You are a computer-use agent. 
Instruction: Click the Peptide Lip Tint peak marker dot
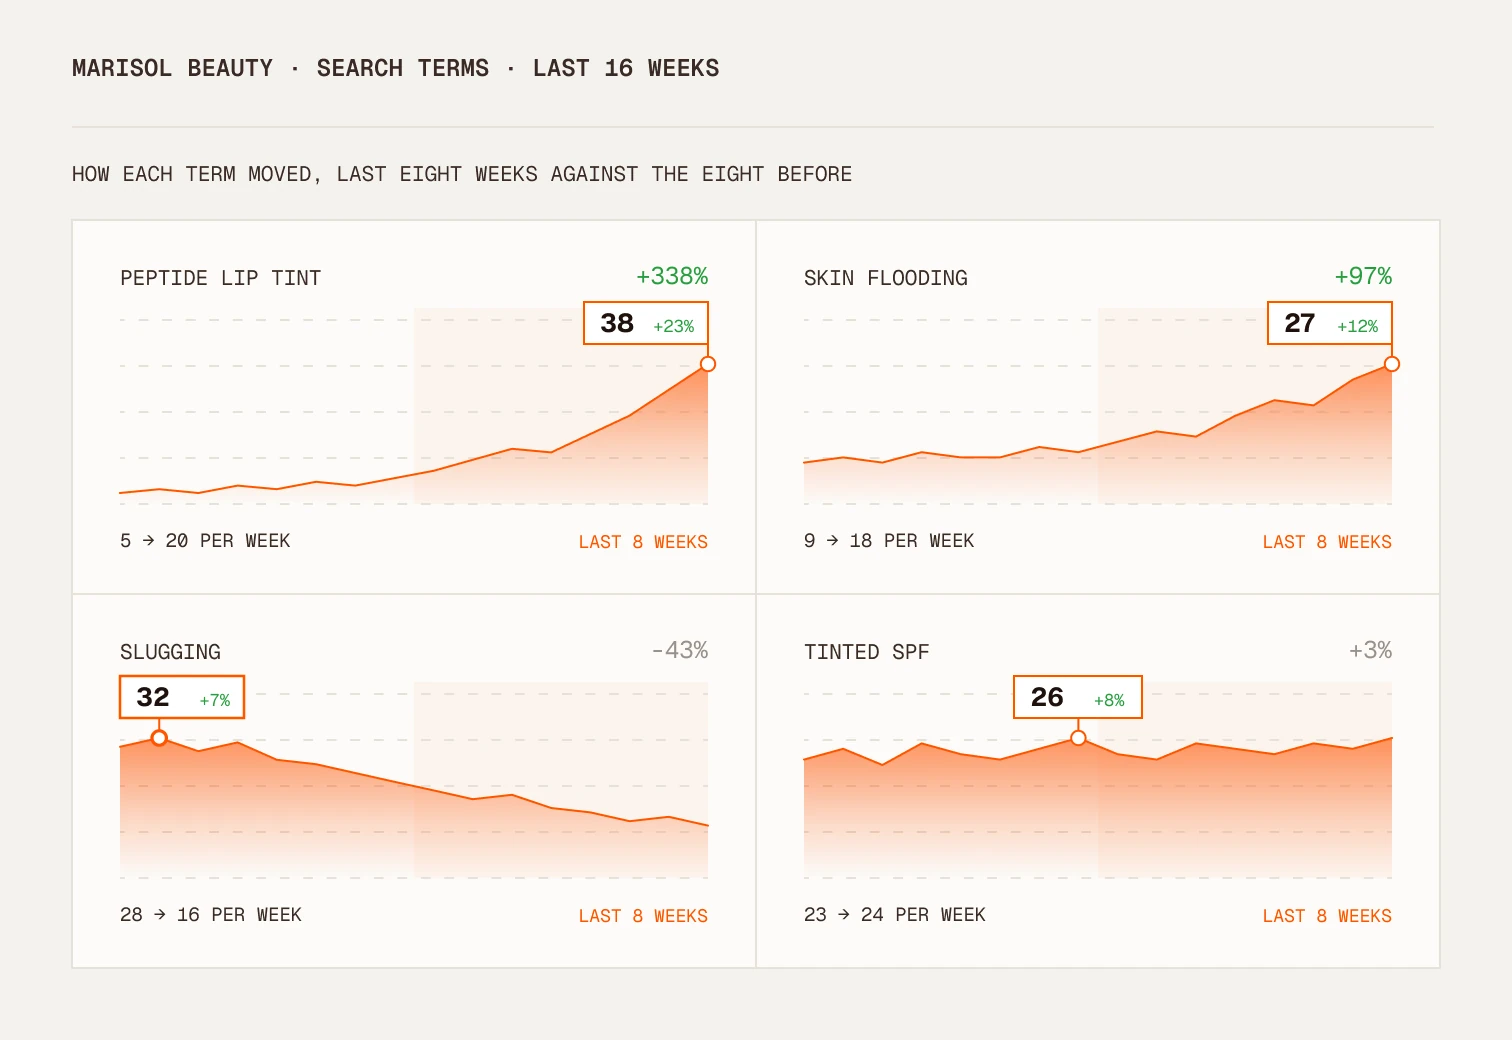point(708,364)
